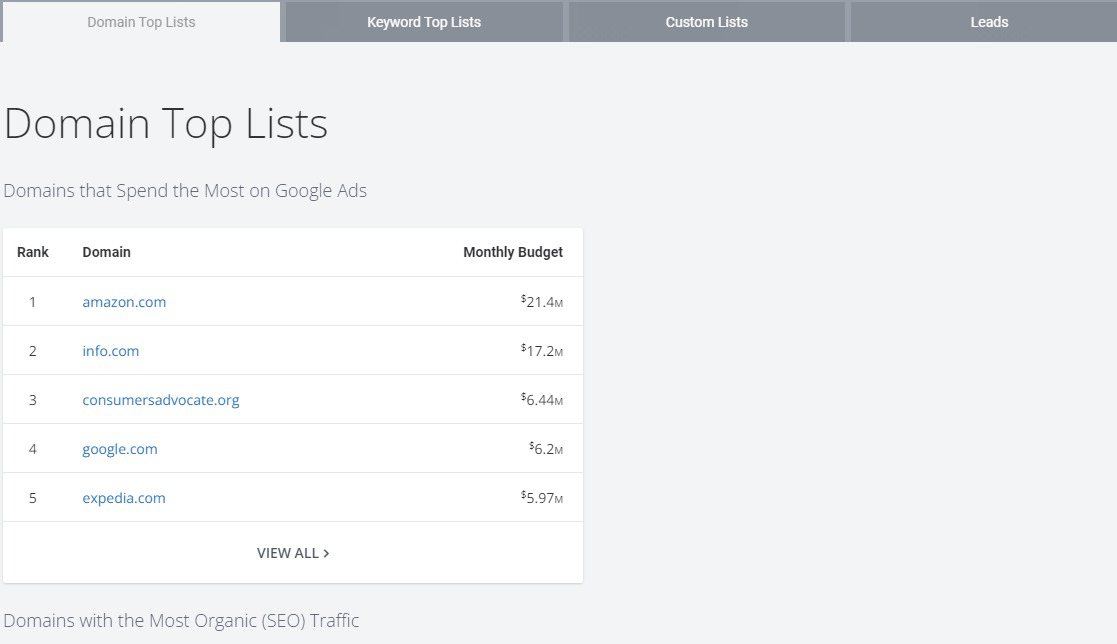Switch to the Domain Top Lists tab
The height and width of the screenshot is (644, 1117).
(141, 22)
